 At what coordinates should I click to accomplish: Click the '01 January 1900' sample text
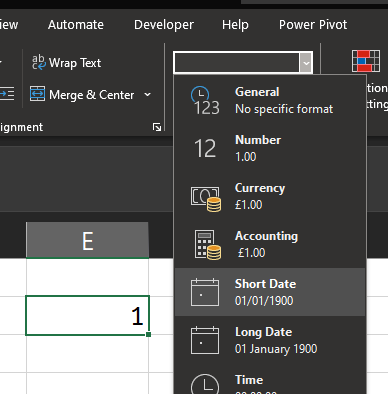(x=276, y=349)
